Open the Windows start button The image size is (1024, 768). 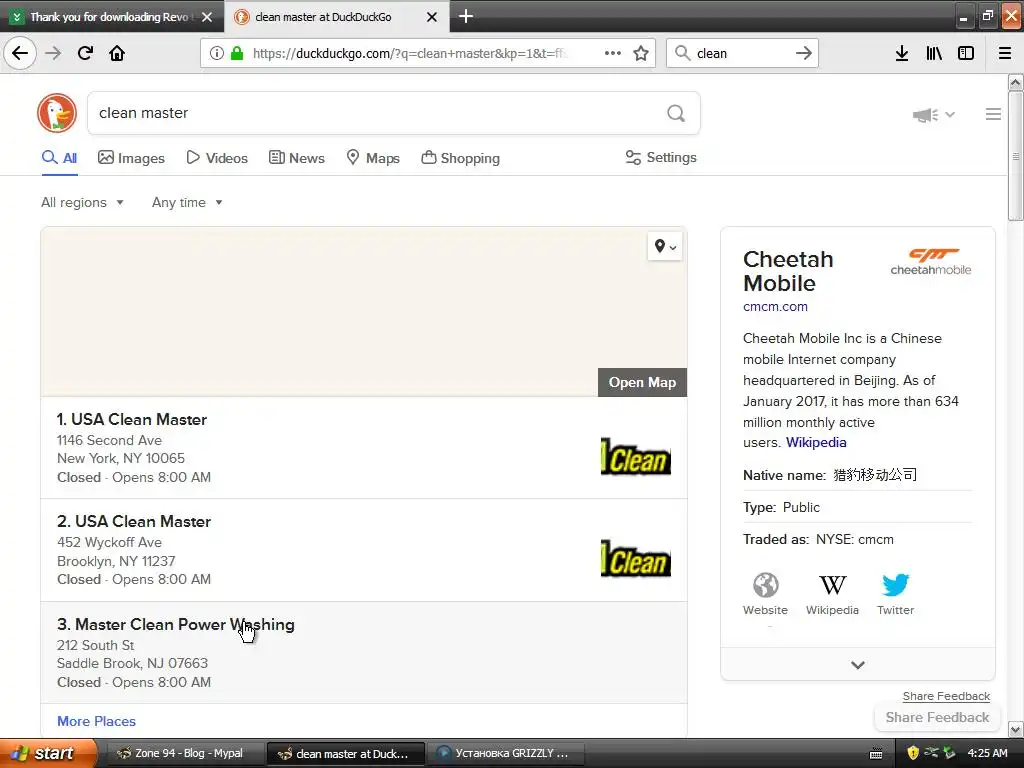coord(48,753)
